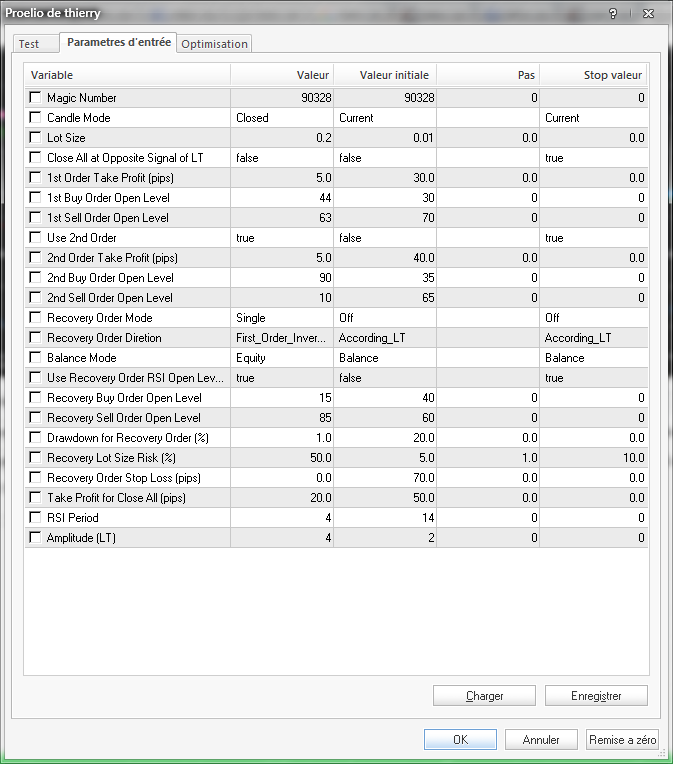Select Recovery Buy Order Open Level value 15

tap(282, 398)
